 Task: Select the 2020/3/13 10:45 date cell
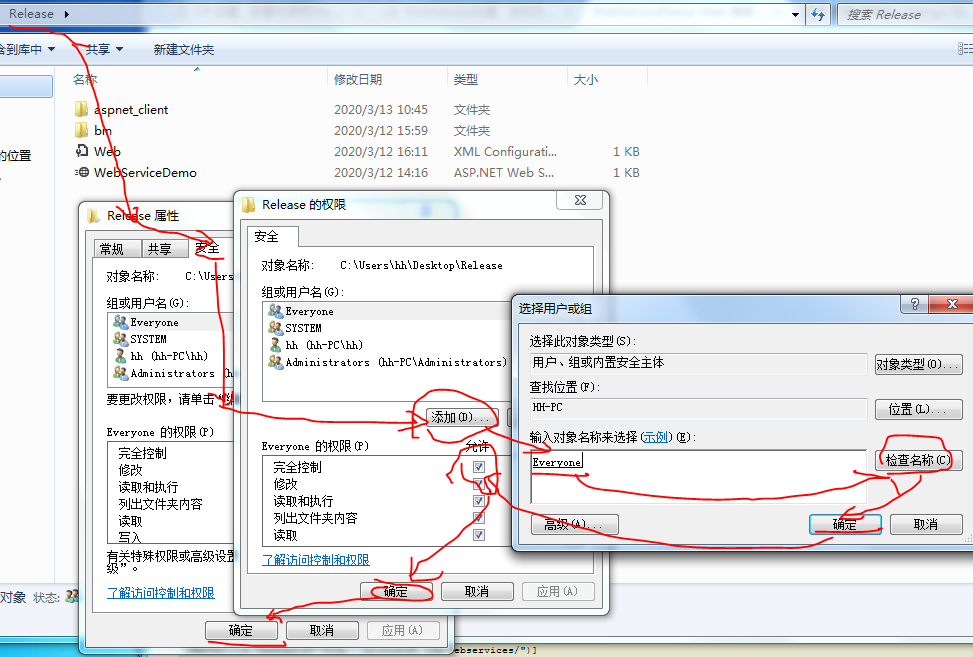381,110
